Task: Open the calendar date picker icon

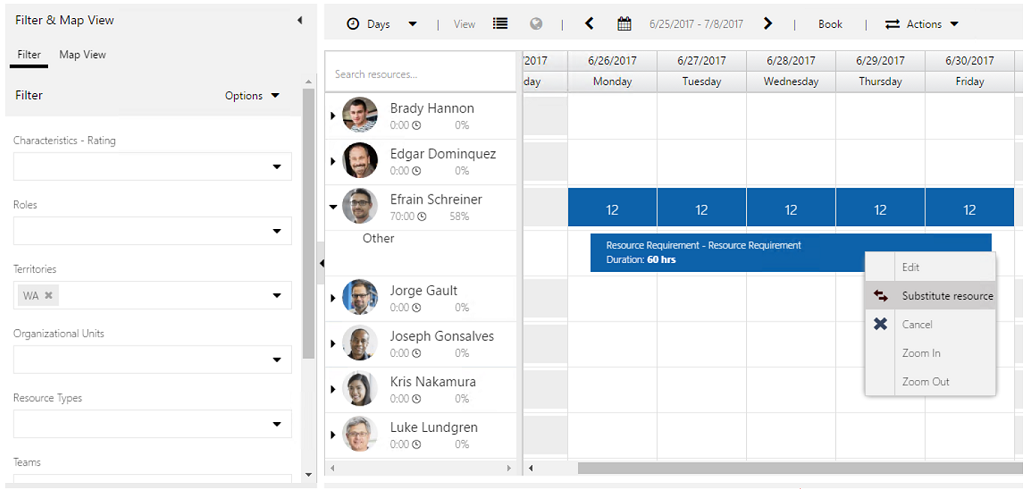Action: (x=624, y=24)
